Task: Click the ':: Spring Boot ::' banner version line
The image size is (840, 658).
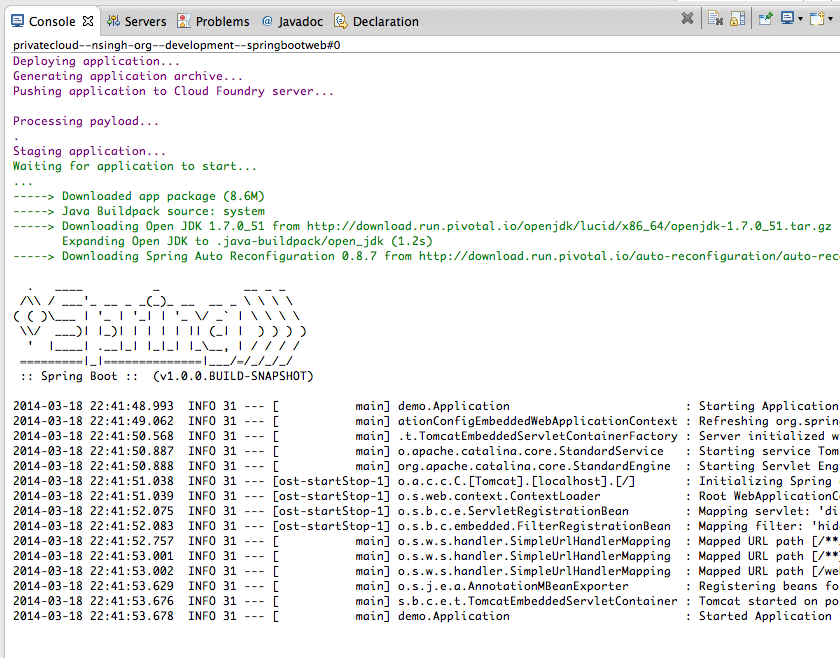Action: click(x=167, y=376)
